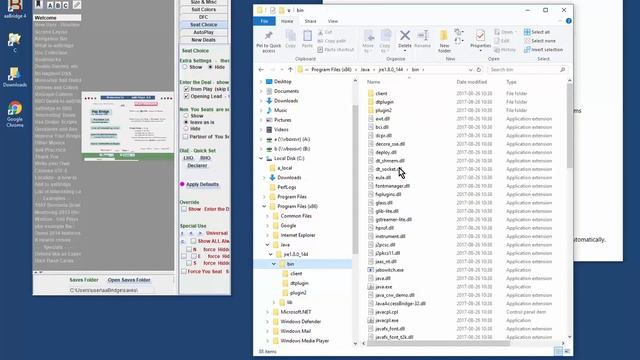Click the Move to icon
640x360 pixels.
point(368,36)
